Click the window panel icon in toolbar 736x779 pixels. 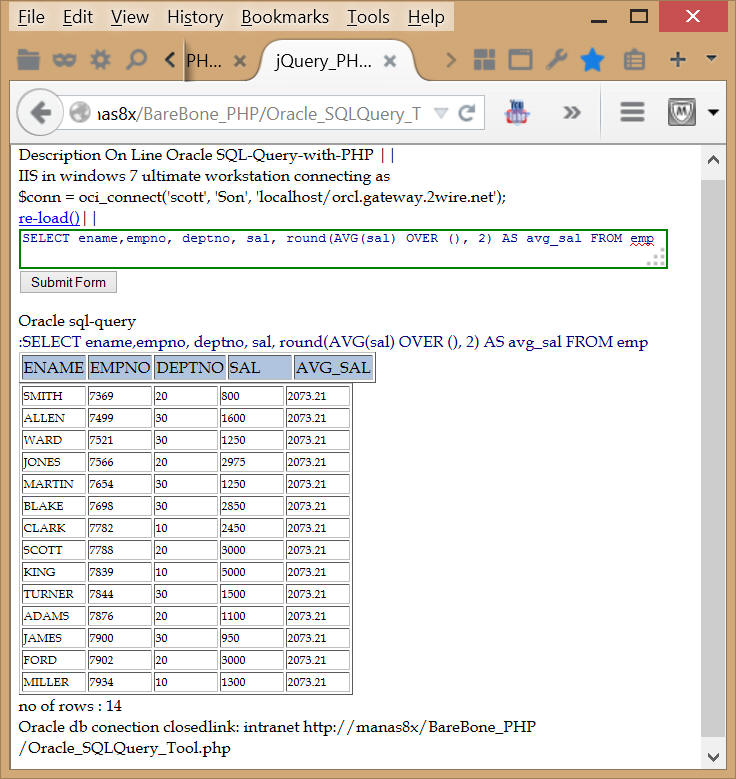coord(520,60)
